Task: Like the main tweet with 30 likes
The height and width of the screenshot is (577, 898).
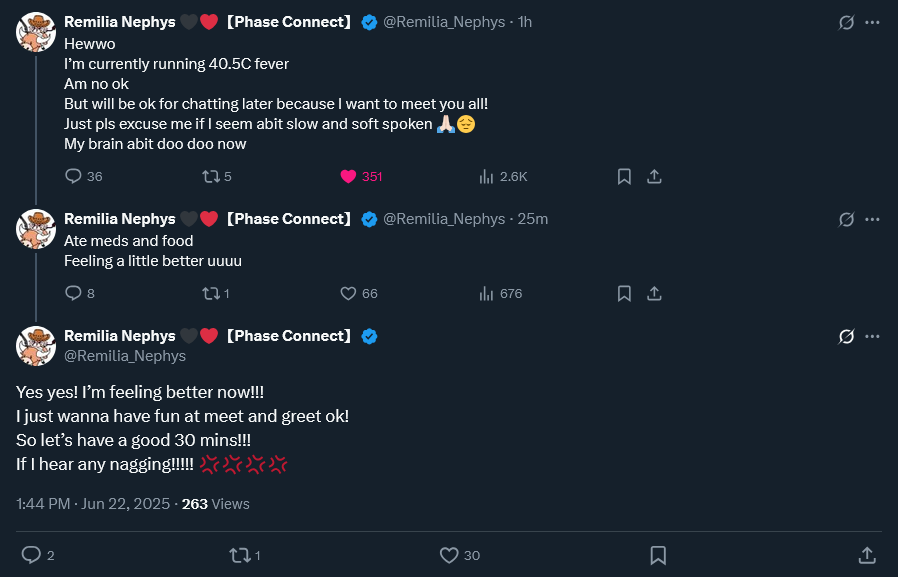Action: pyautogui.click(x=449, y=555)
